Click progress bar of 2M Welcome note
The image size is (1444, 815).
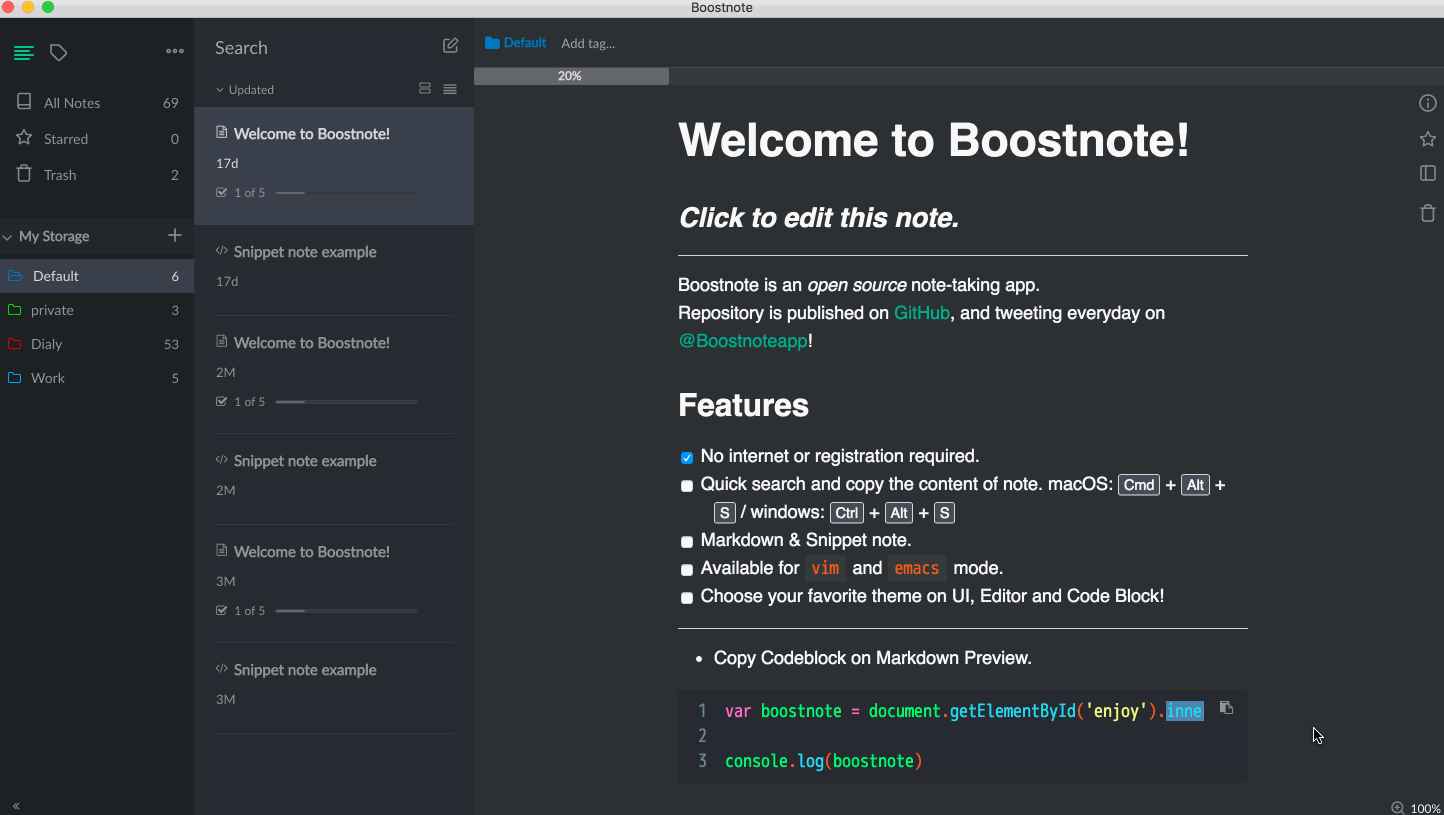point(346,402)
